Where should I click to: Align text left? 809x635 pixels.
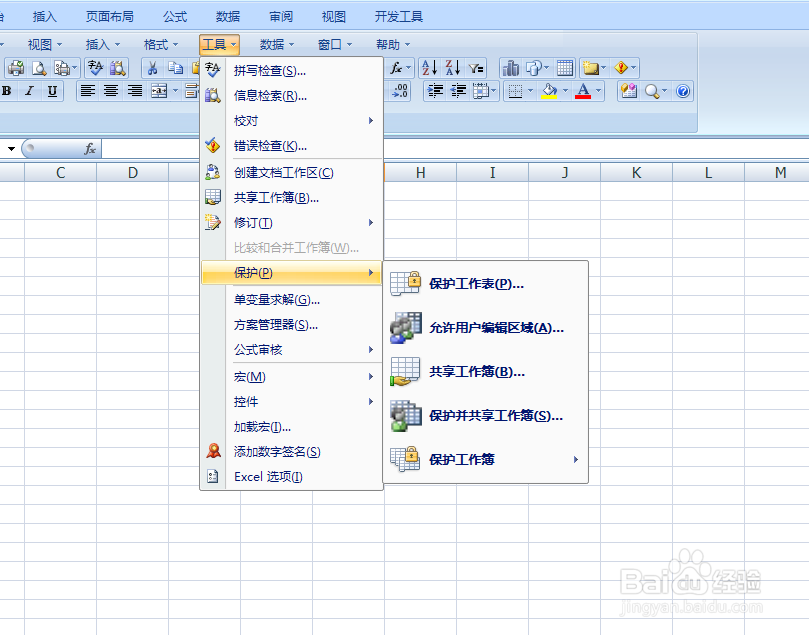88,91
